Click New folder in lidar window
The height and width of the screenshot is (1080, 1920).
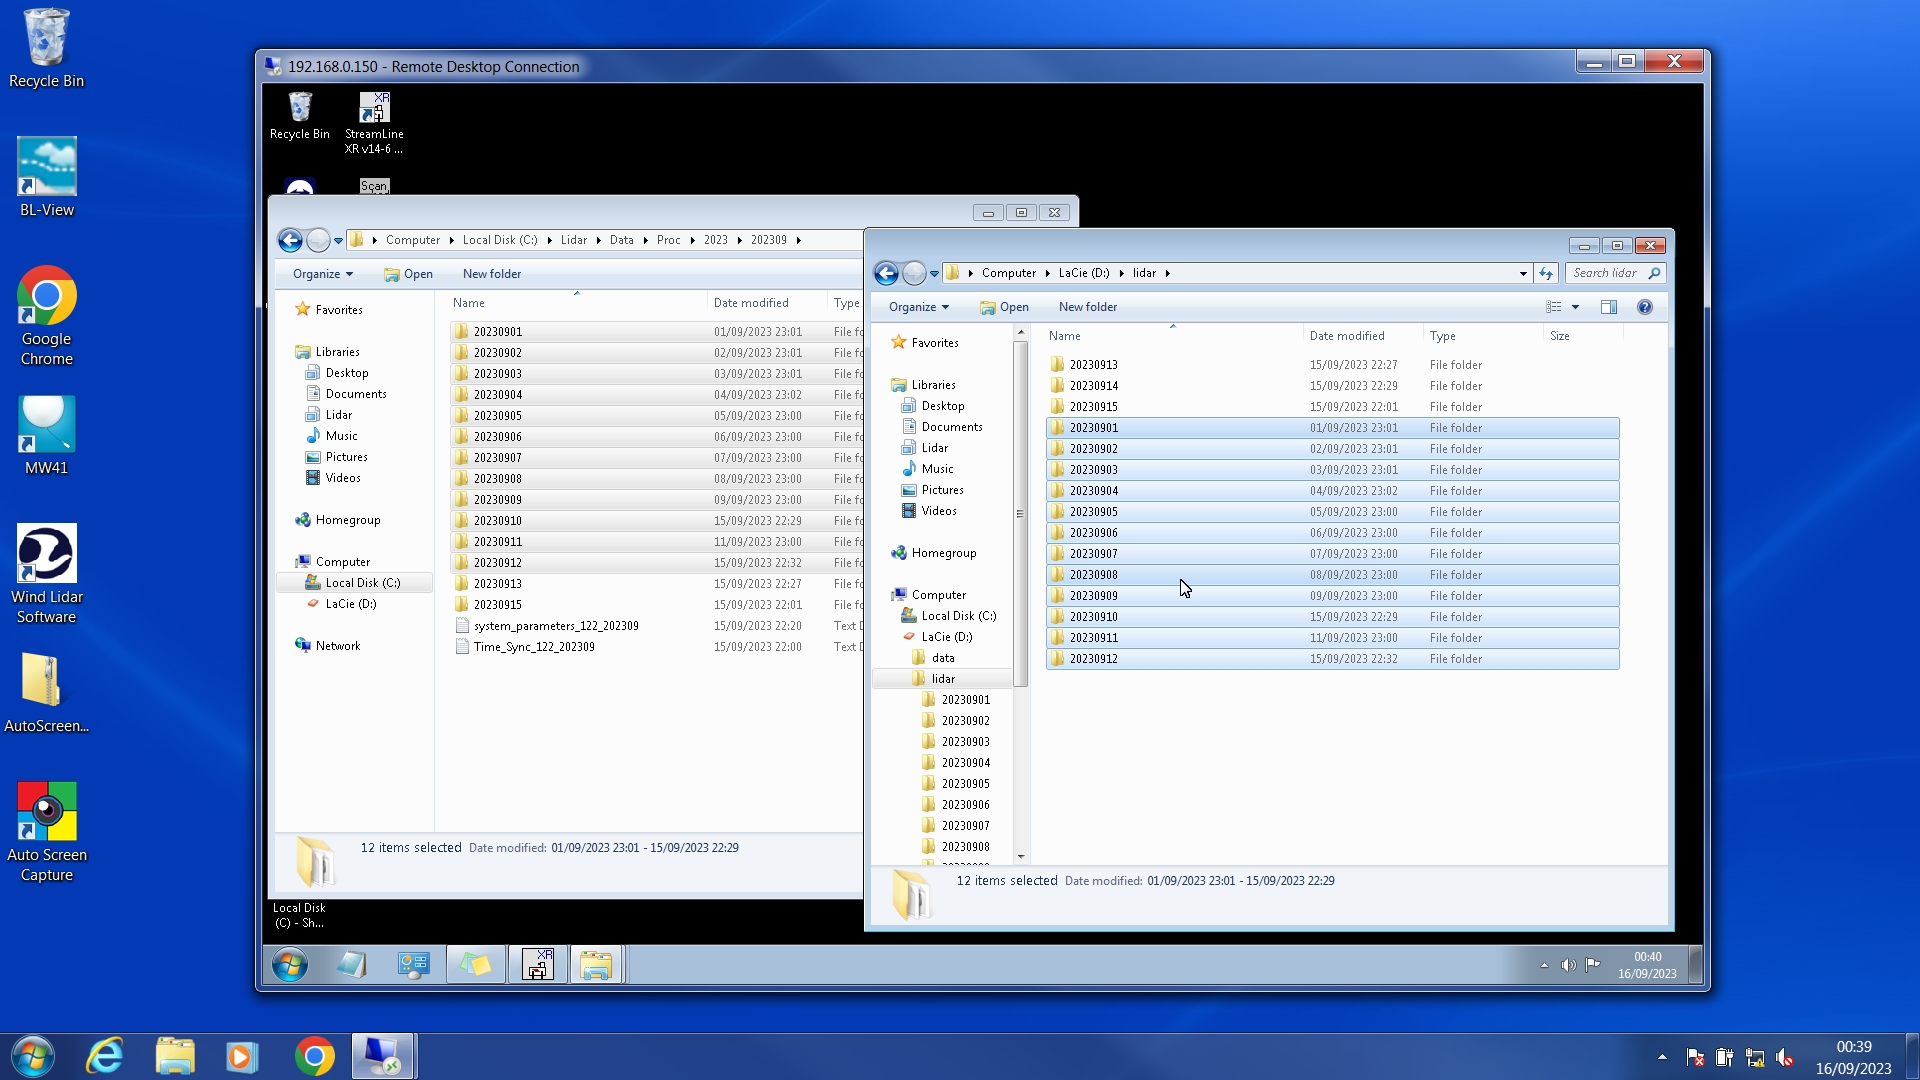pos(1087,307)
